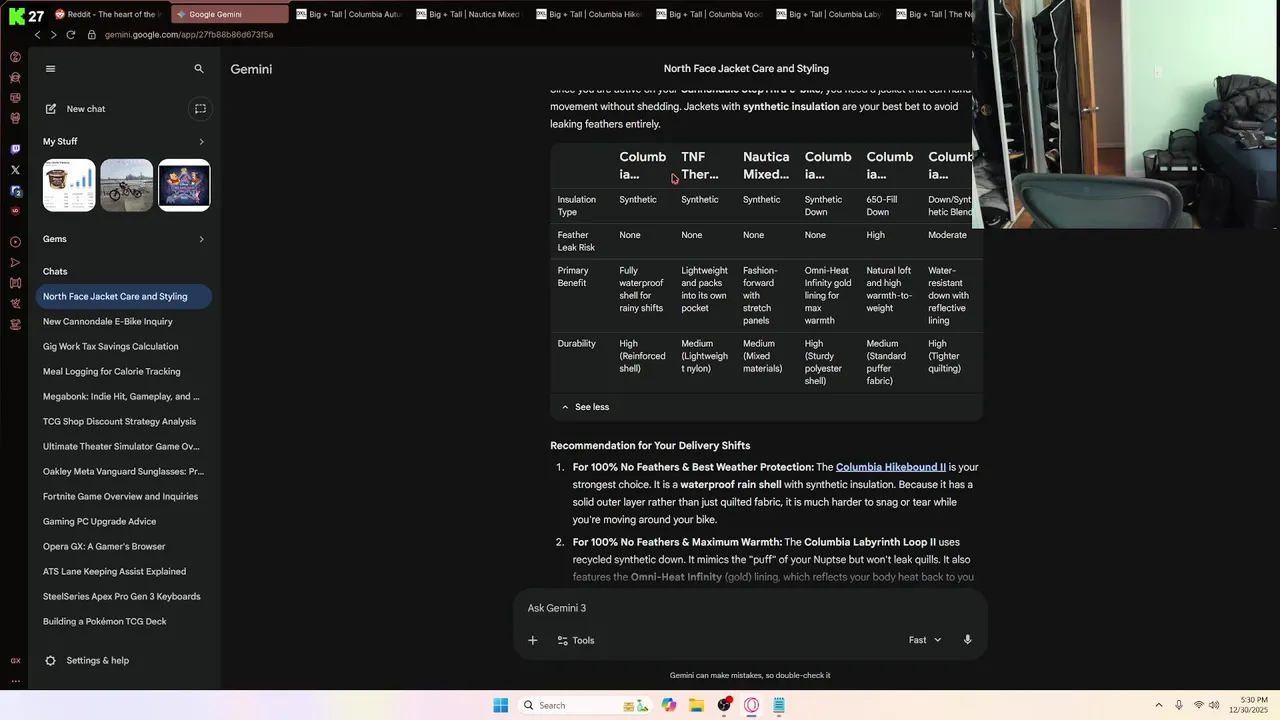
Task: Open Opera GX icon on the taskbar
Action: (751, 705)
